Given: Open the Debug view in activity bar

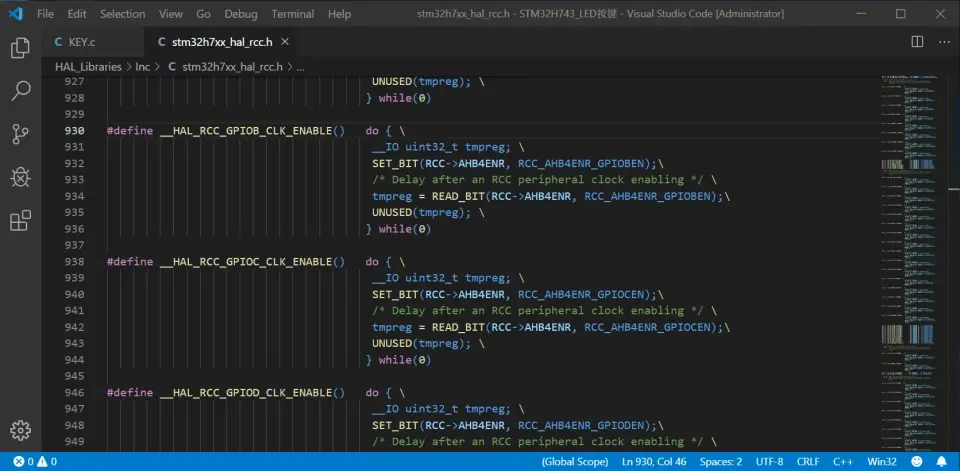Looking at the screenshot, I should click(20, 177).
